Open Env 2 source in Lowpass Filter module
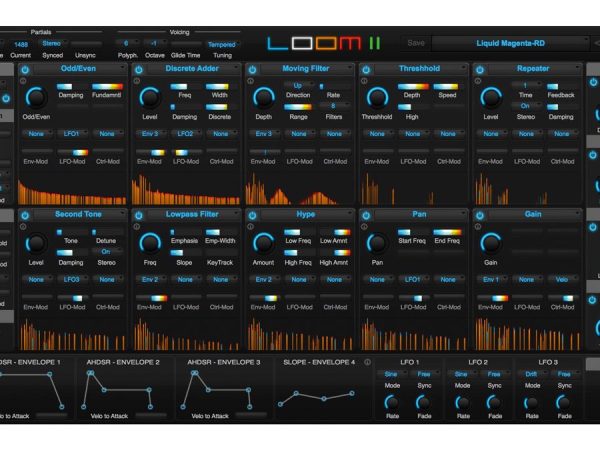 (x=150, y=279)
